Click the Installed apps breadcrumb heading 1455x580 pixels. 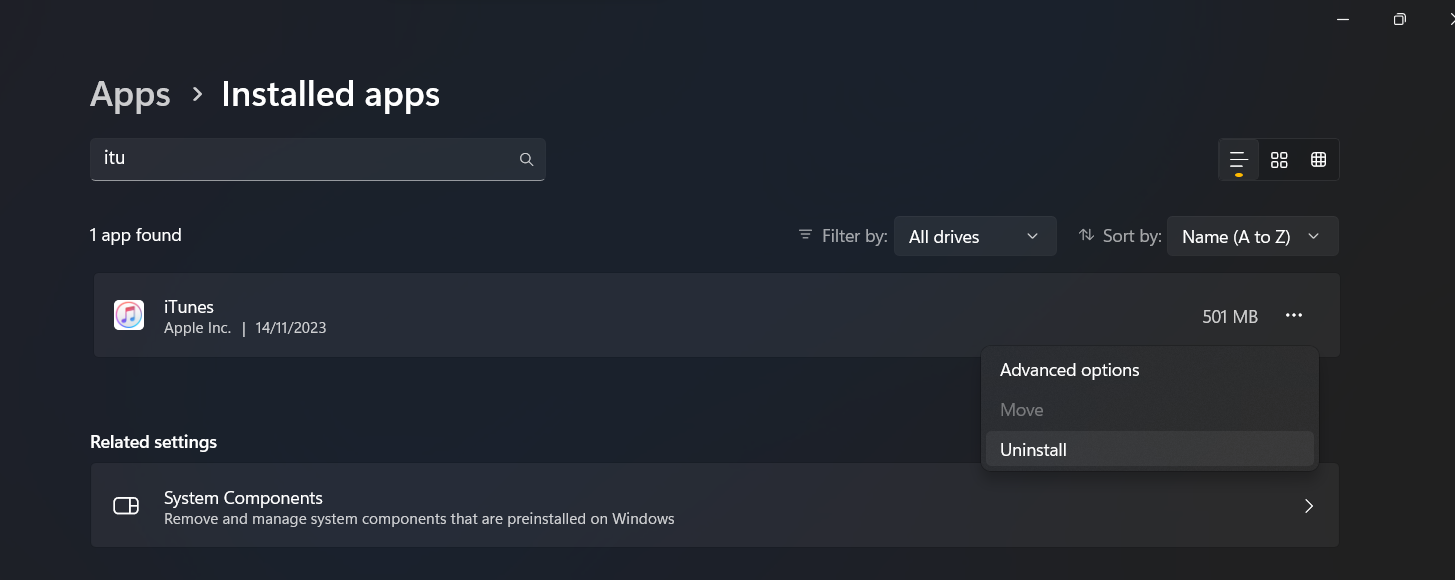(330, 95)
